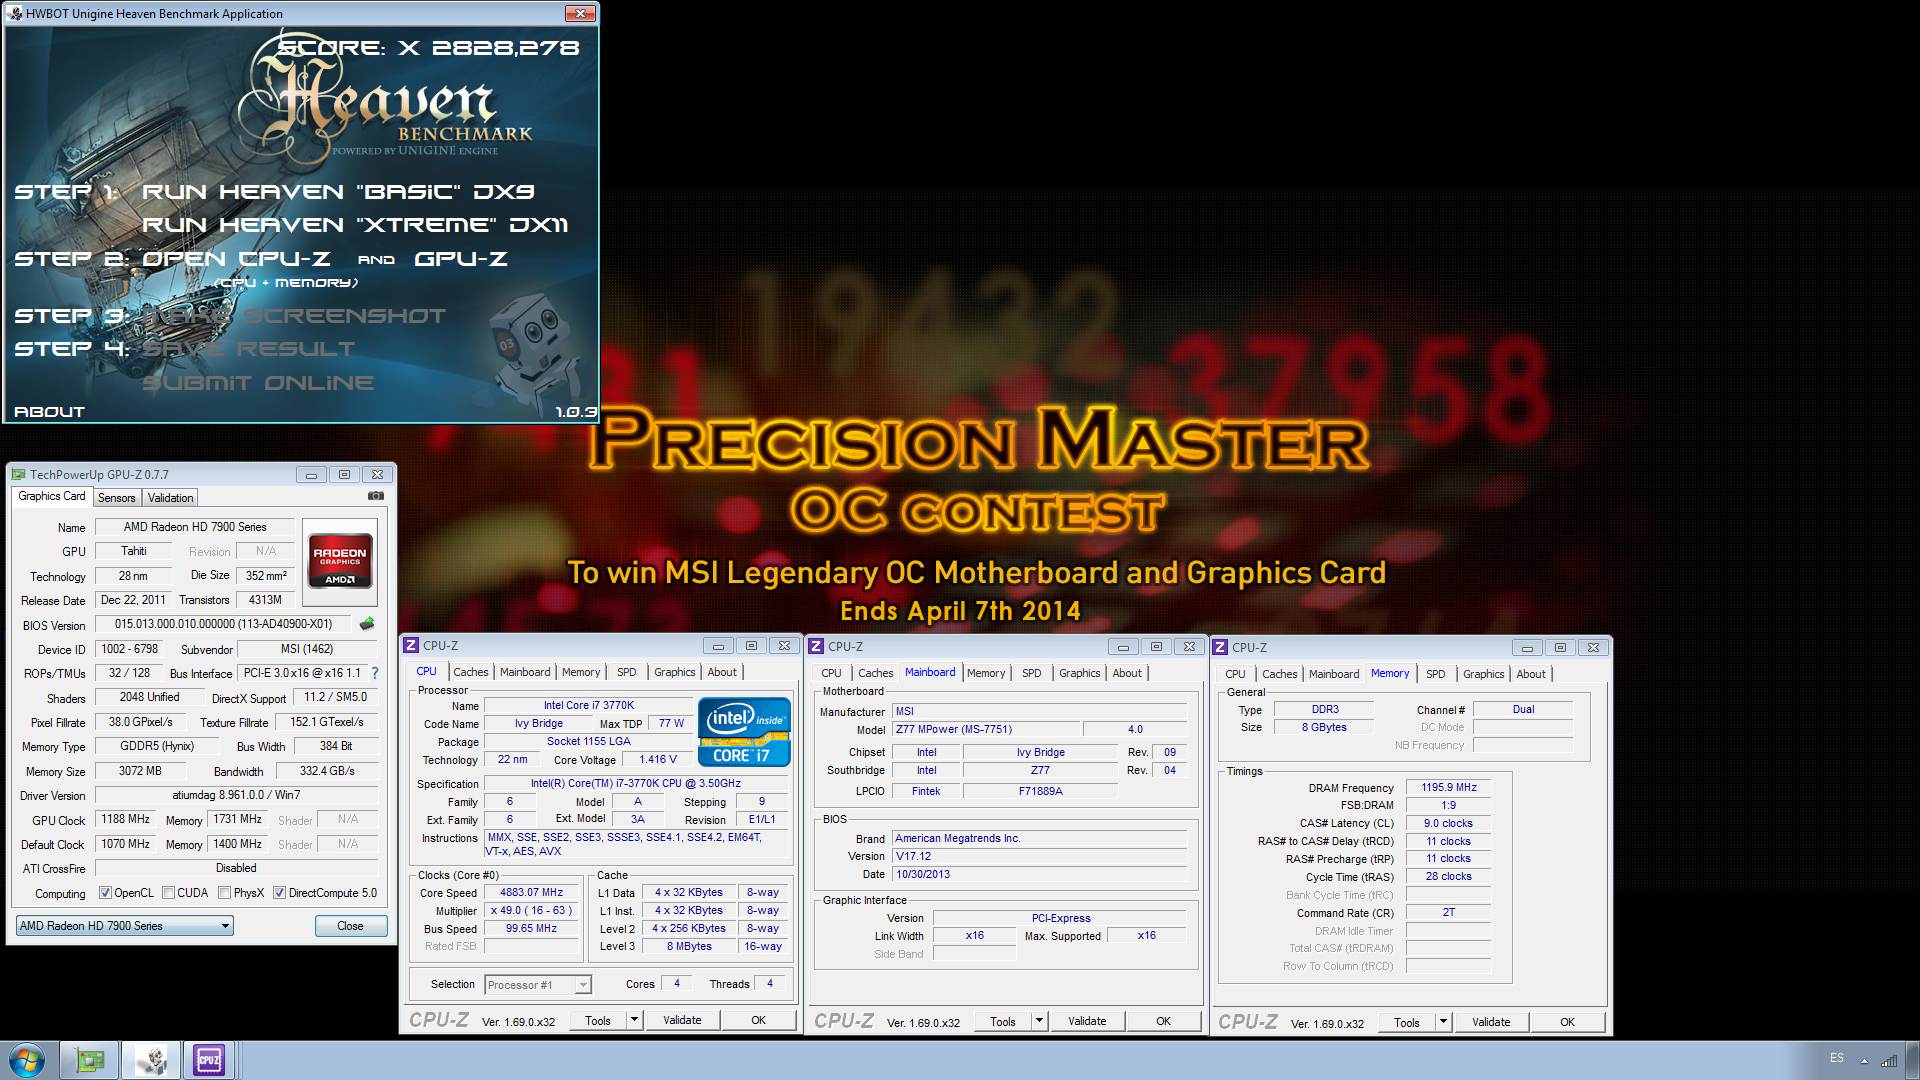
Task: Switch to GPU-Z Validation tab
Action: click(170, 498)
